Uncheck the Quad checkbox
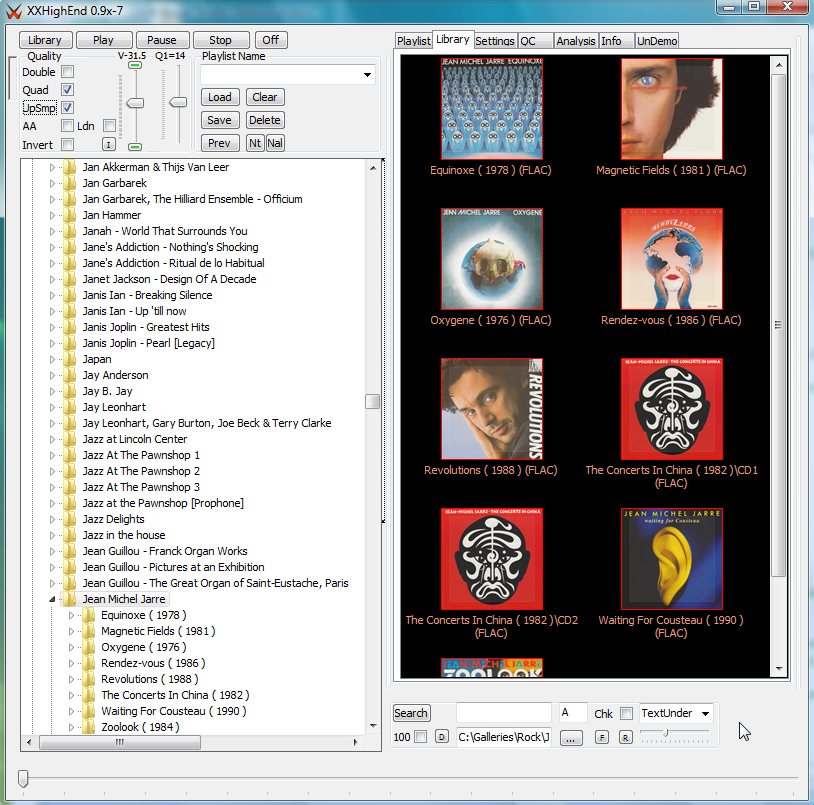The width and height of the screenshot is (814, 805). (x=67, y=90)
